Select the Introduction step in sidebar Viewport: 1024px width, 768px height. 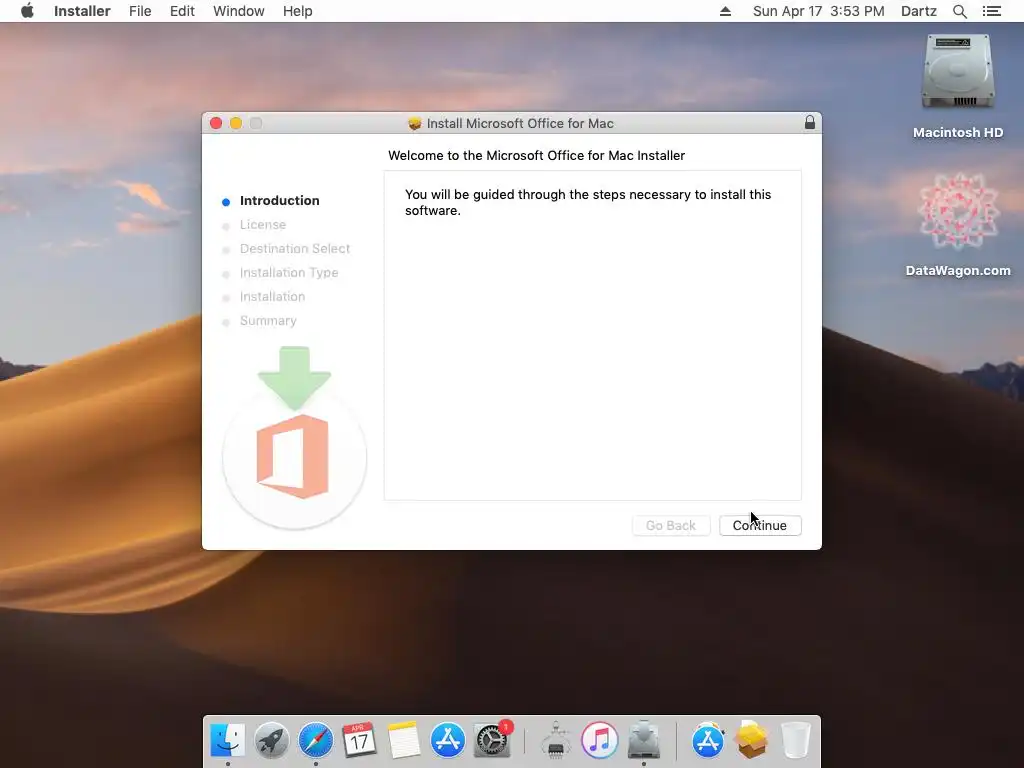(x=280, y=200)
